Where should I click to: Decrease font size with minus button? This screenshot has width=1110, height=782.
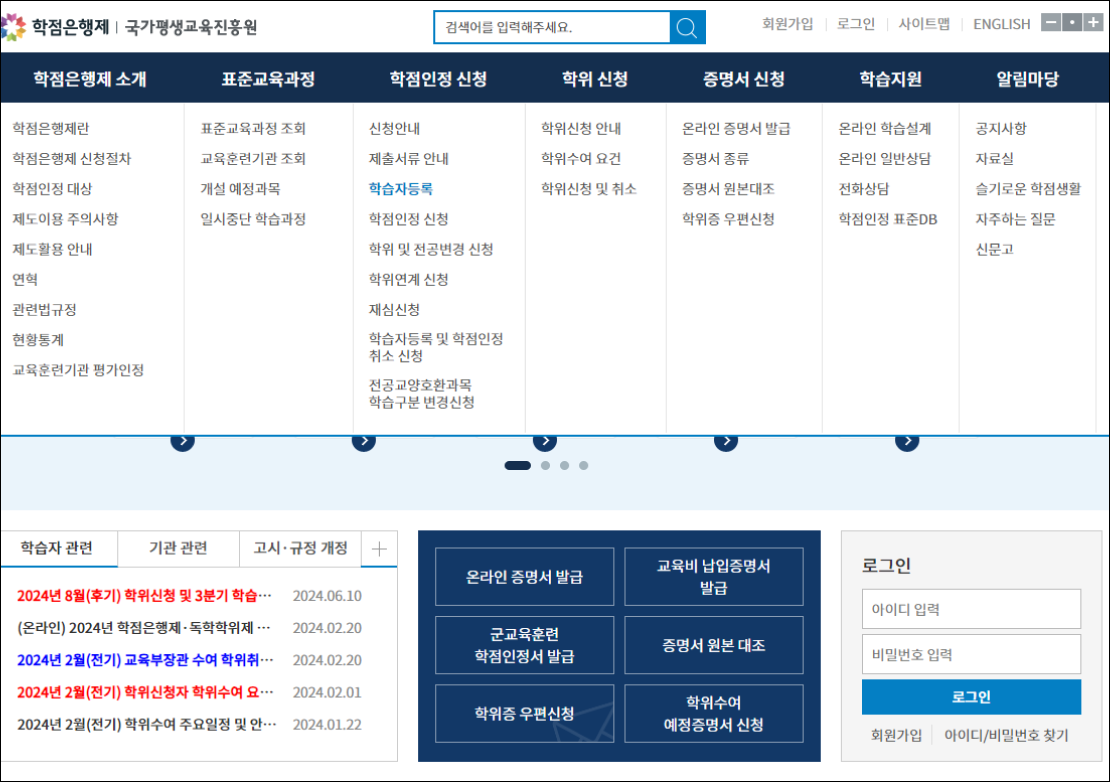coord(1051,23)
